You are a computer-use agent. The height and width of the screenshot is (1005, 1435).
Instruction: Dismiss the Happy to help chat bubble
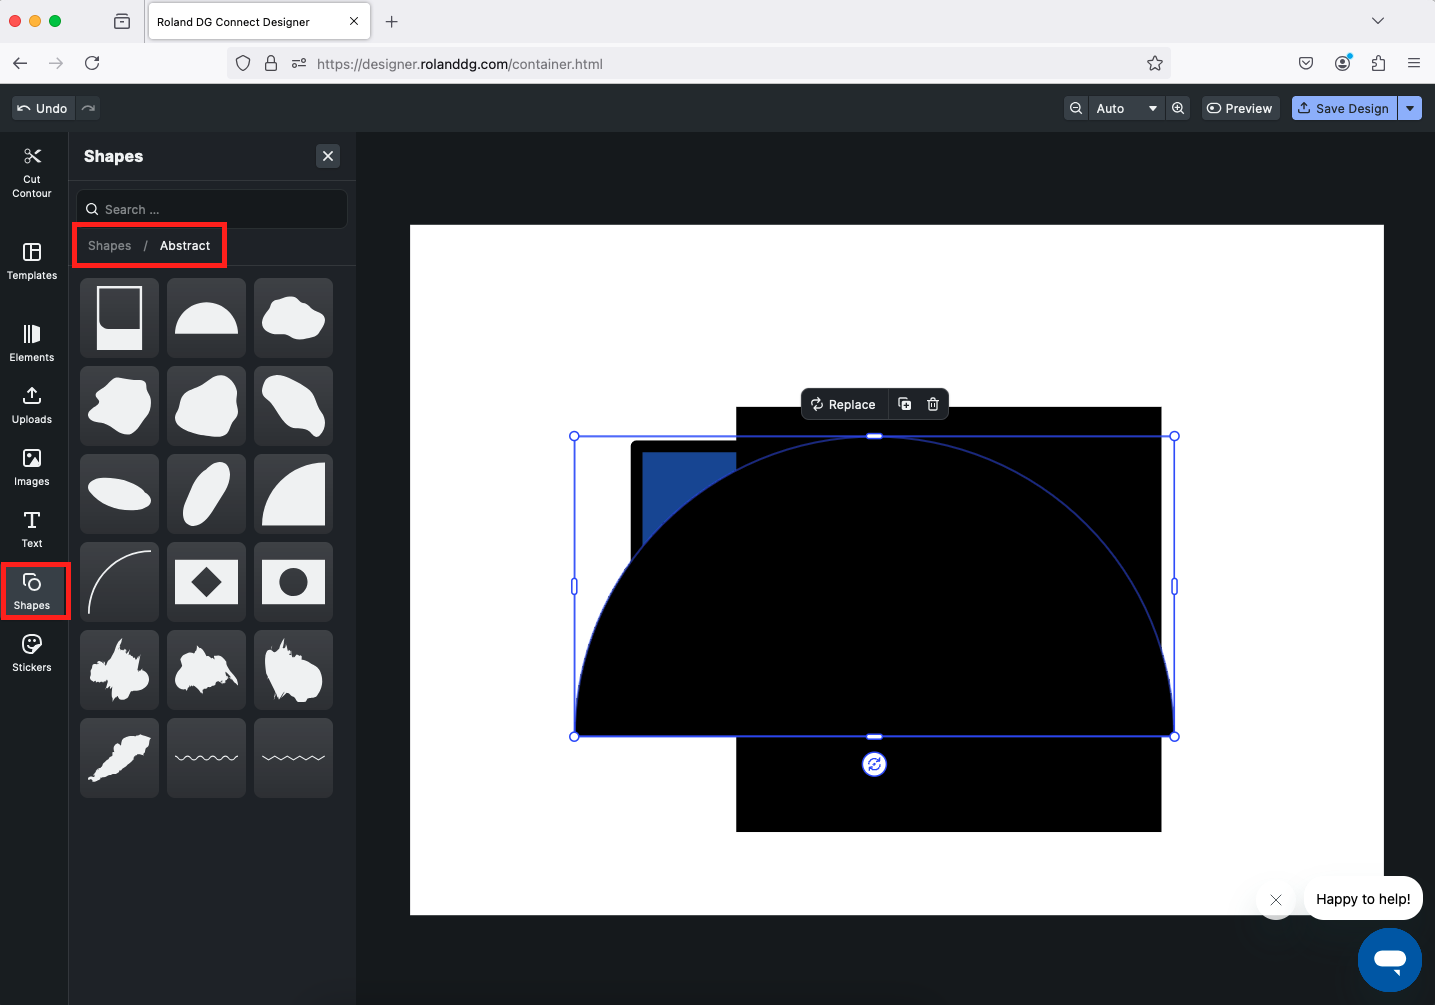pos(1276,899)
